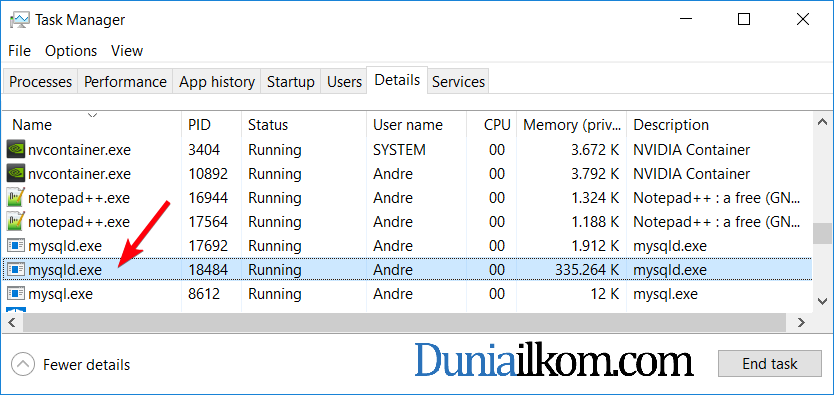Click the vertical scrollbar down arrow

click(x=822, y=301)
